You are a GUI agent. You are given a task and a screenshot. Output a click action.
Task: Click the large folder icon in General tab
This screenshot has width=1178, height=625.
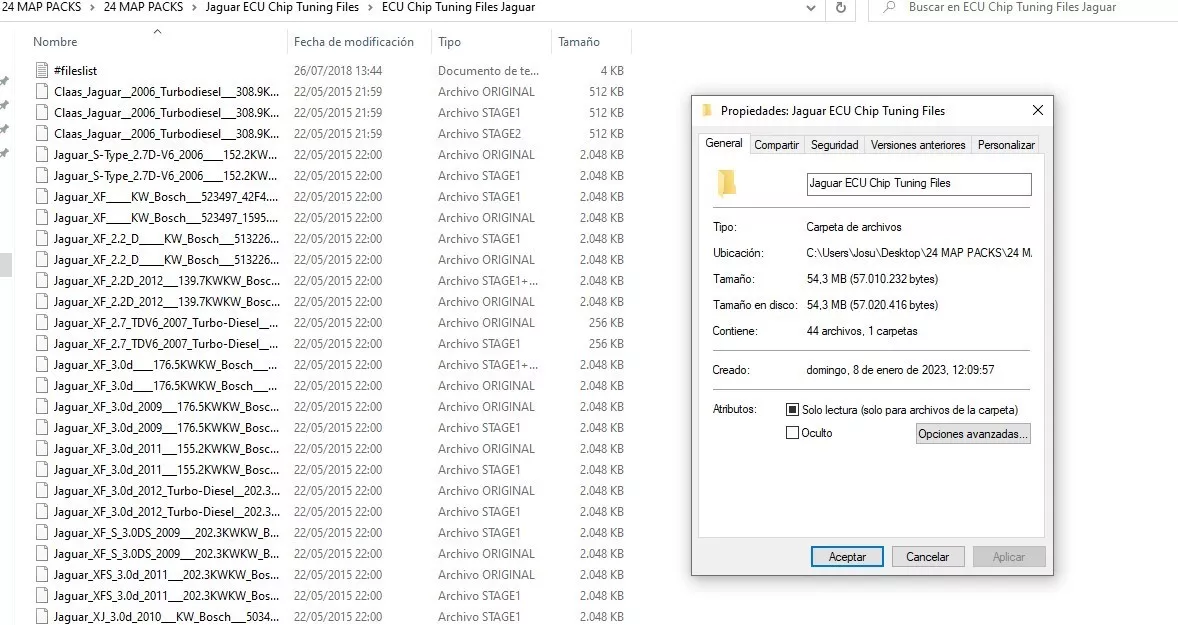click(726, 183)
